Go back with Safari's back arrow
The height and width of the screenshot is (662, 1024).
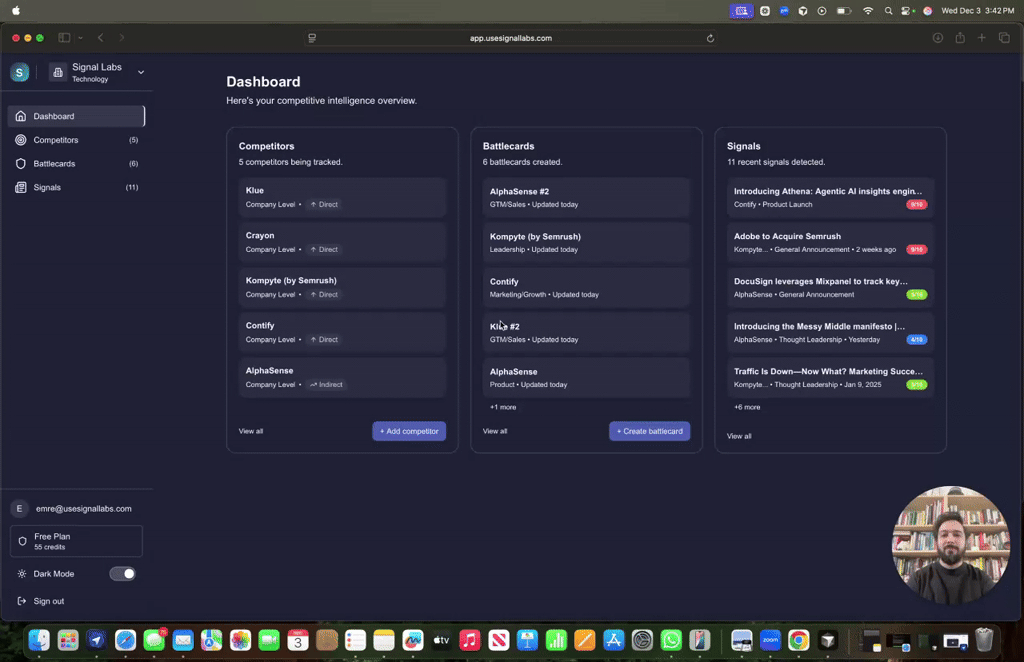(x=101, y=38)
